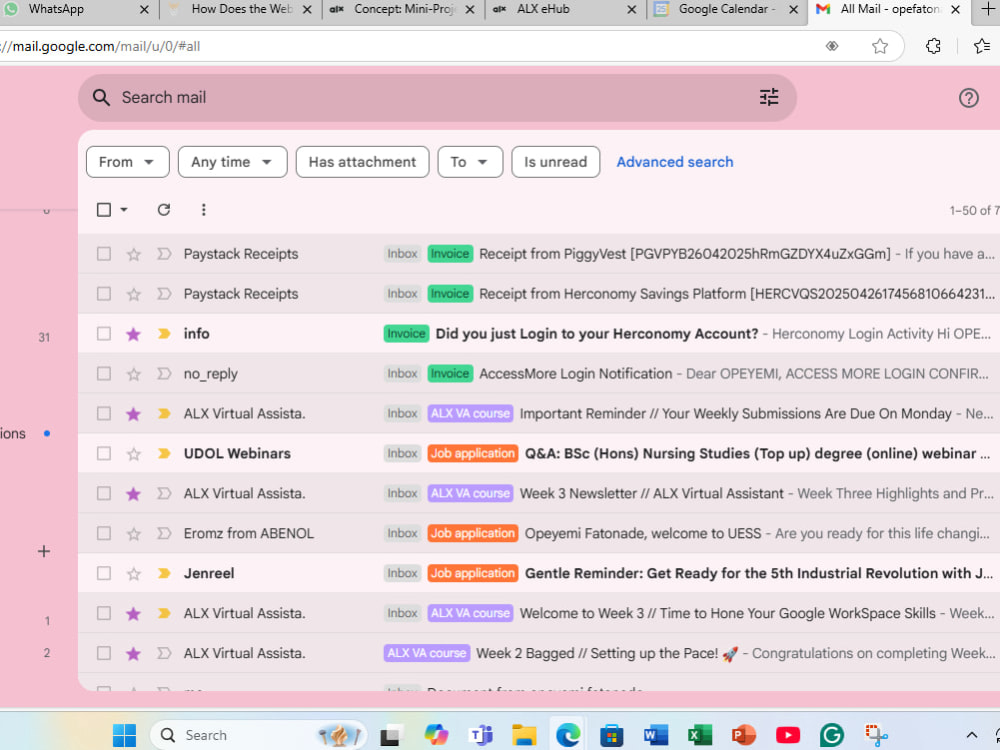Image resolution: width=1000 pixels, height=750 pixels.
Task: Star the Eromz from ABENOL email
Action: [x=133, y=534]
